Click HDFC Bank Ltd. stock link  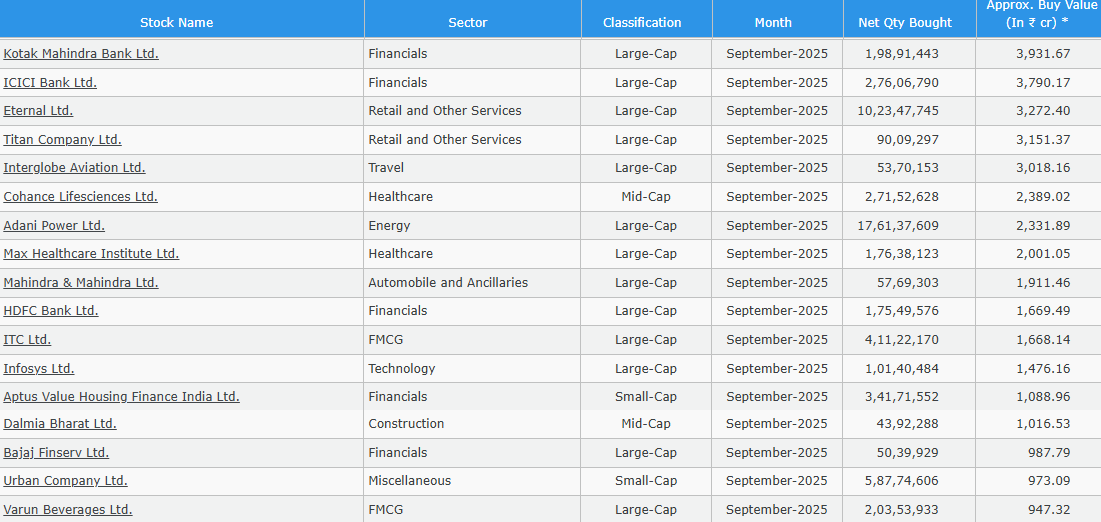point(51,311)
